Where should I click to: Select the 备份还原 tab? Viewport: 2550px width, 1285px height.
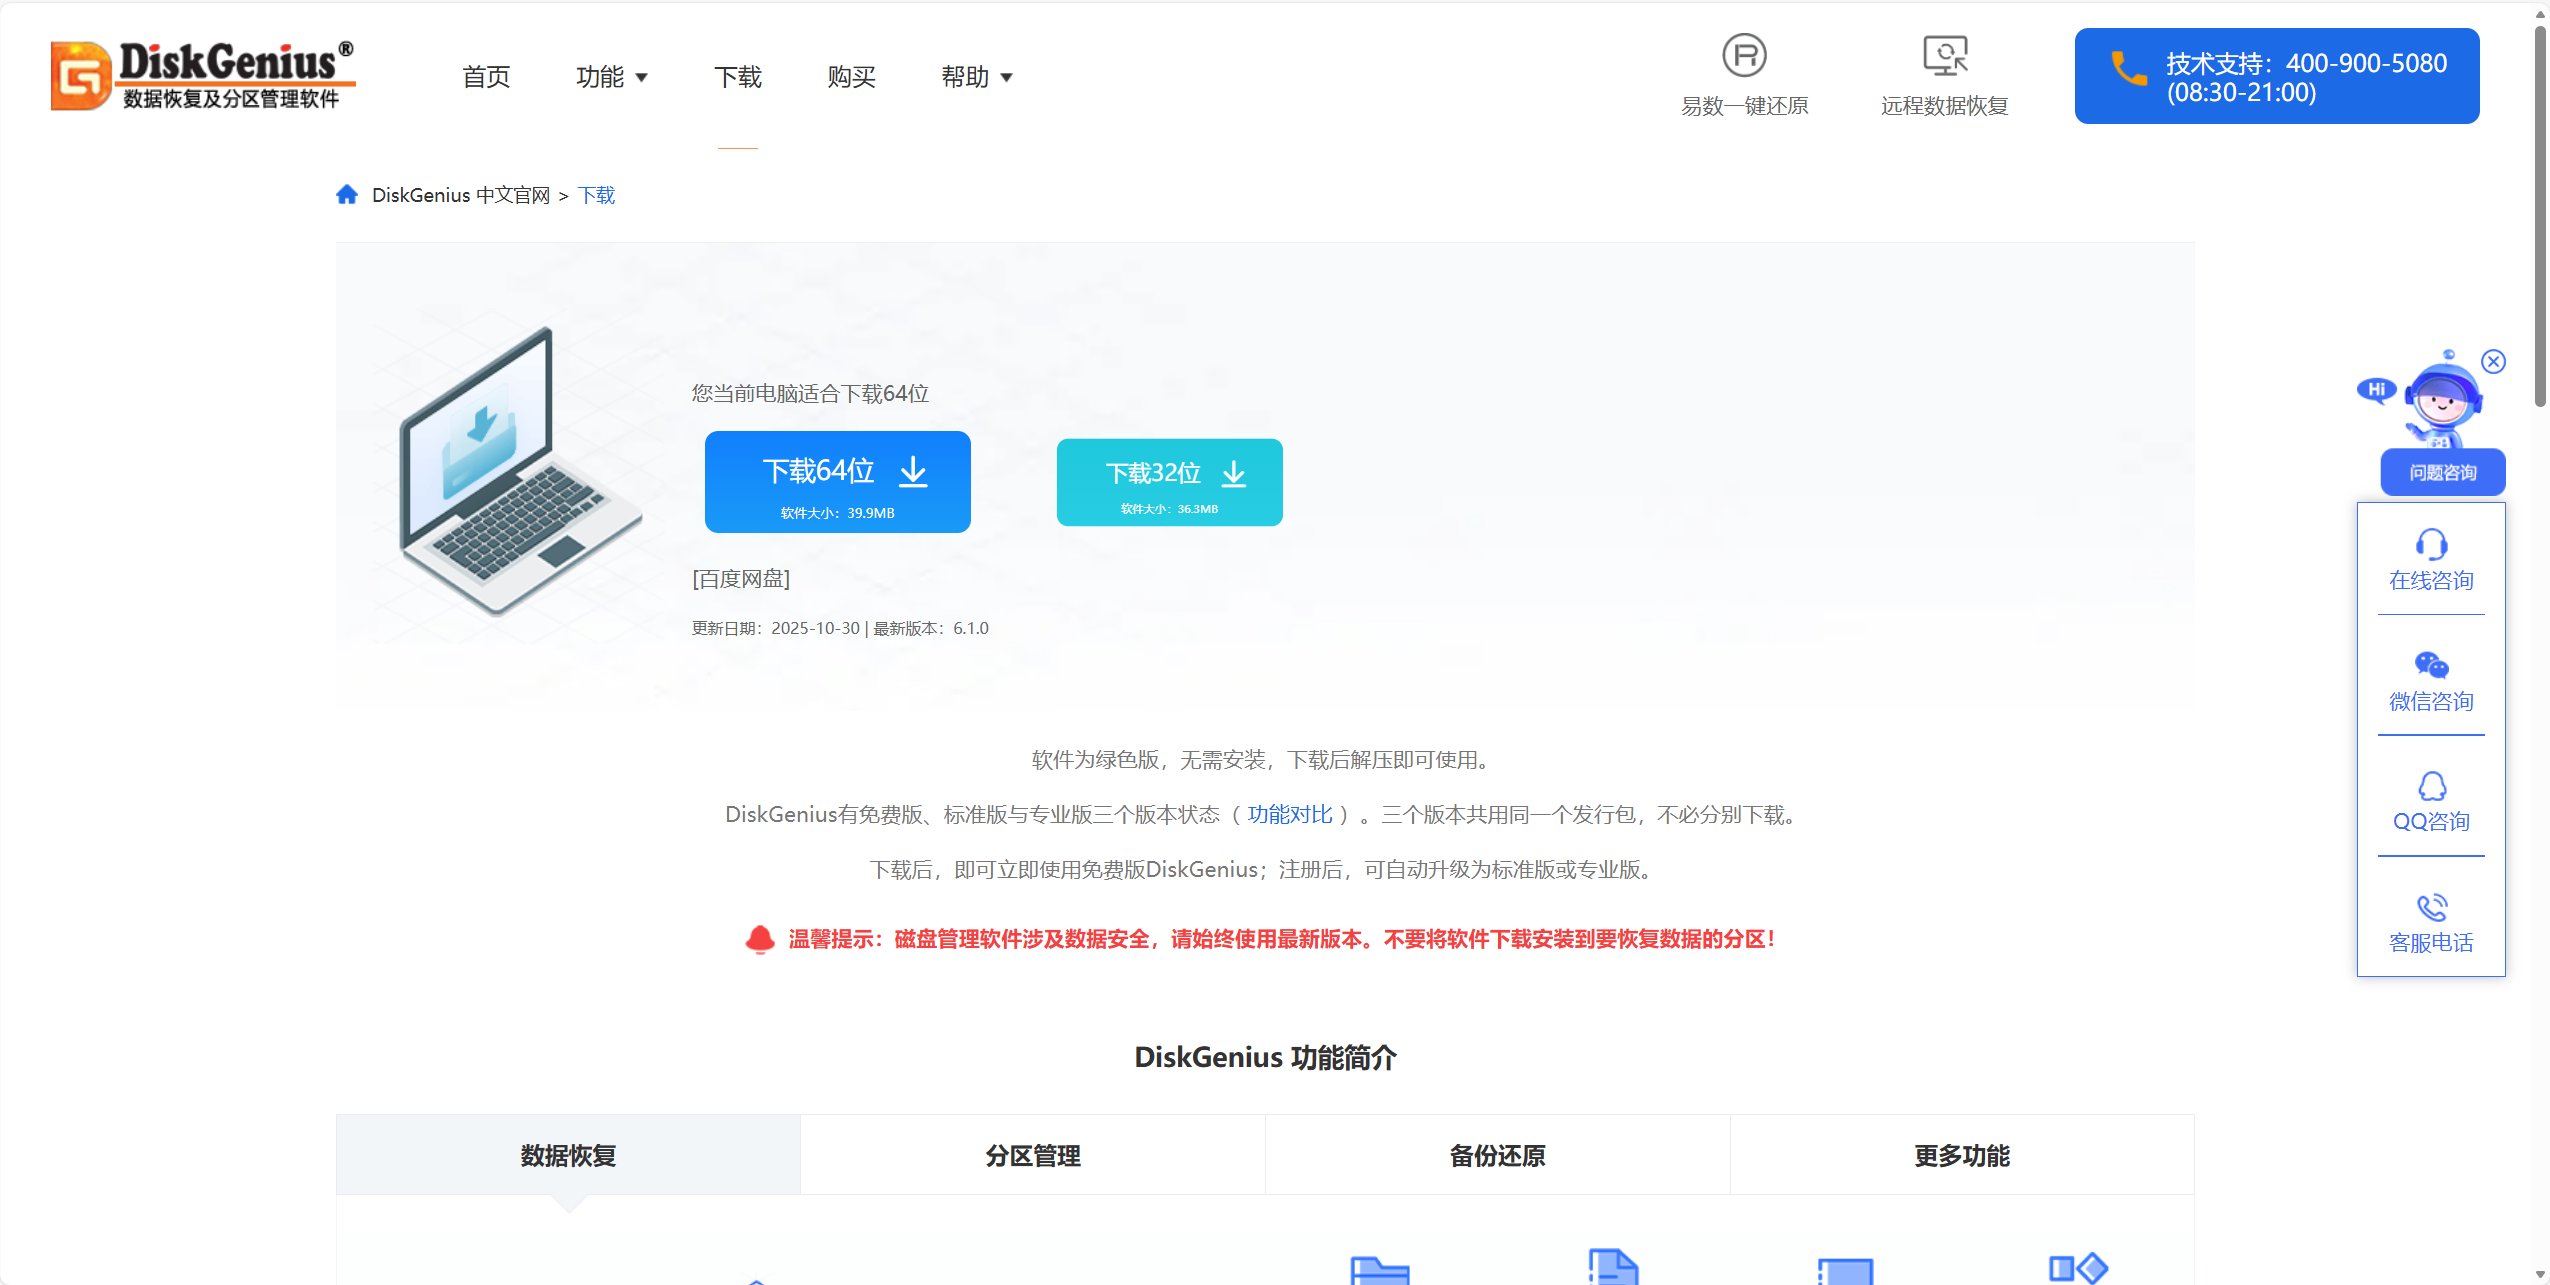1497,1156
